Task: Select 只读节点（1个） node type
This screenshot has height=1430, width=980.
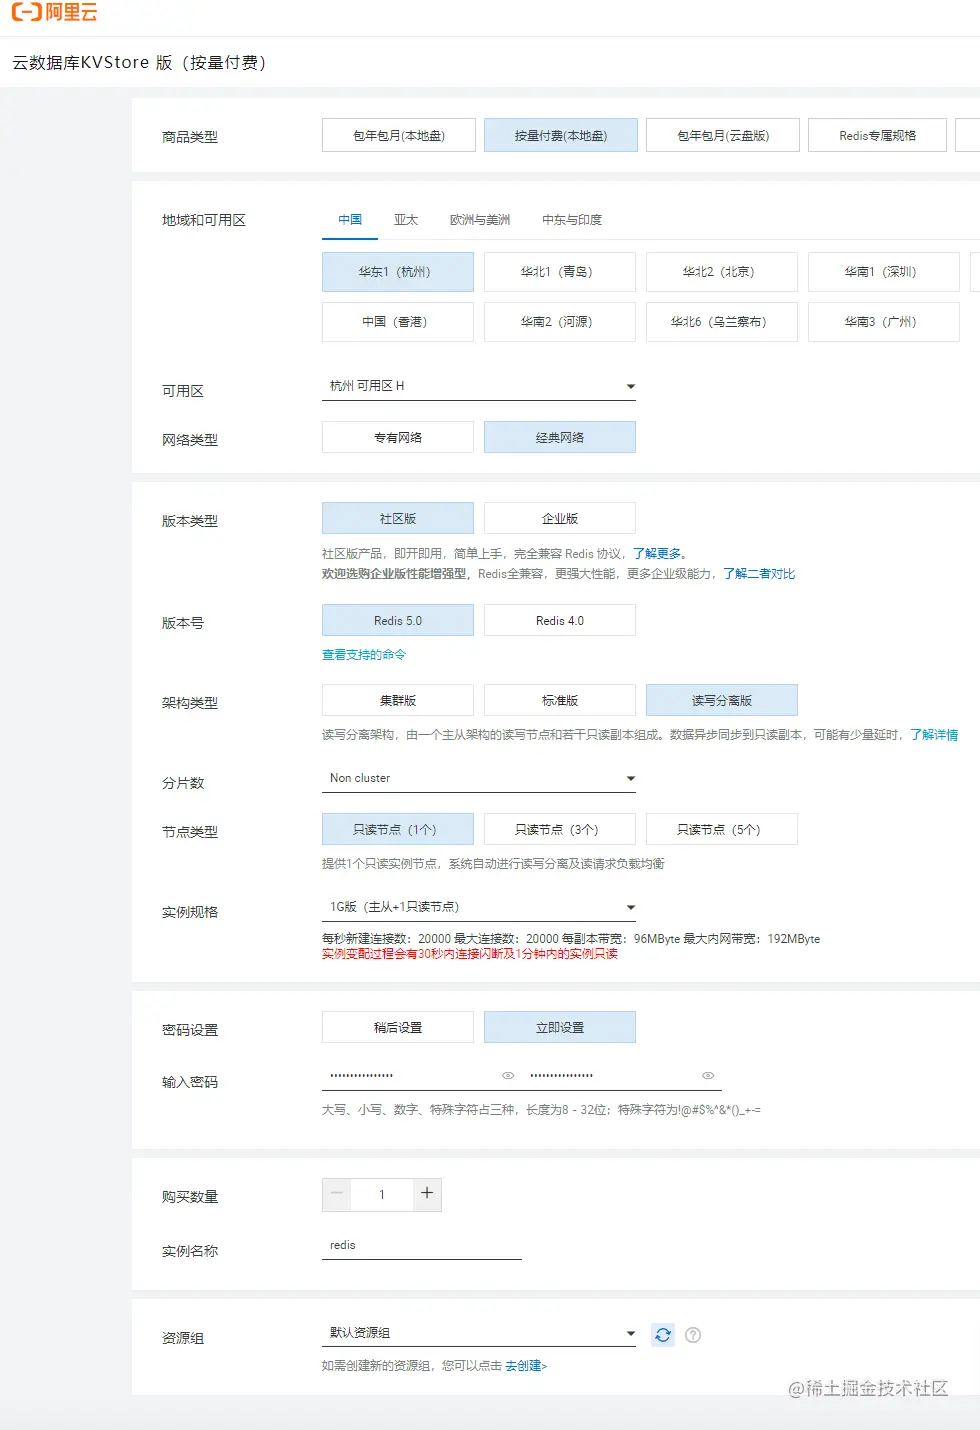Action: [x=398, y=829]
